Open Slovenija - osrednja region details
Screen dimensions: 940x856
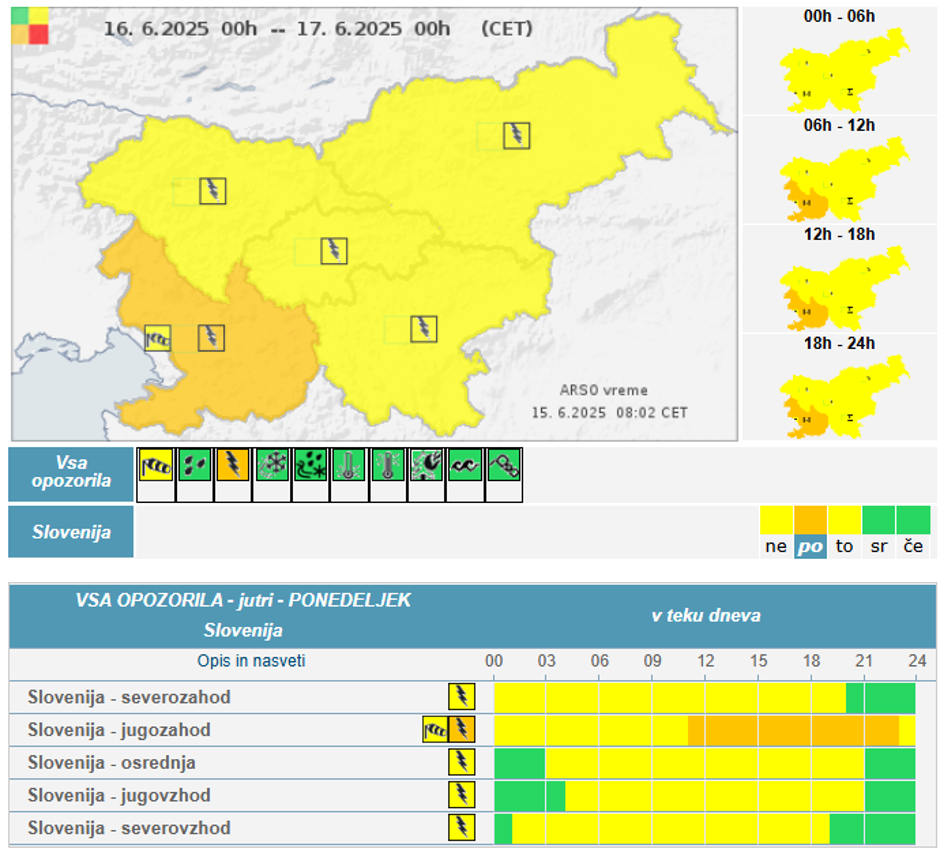111,763
